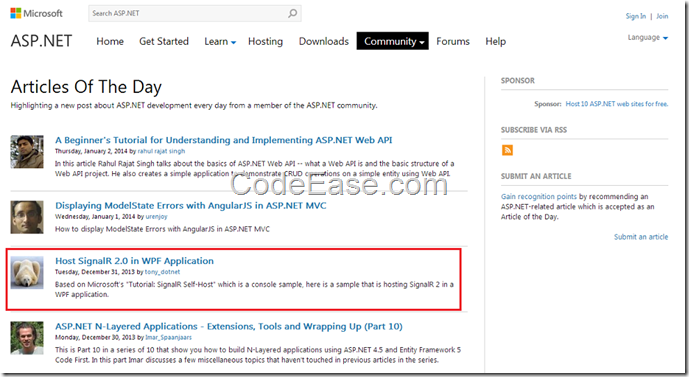This screenshot has height=377, width=689.
Task: Open the Submit an article link
Action: click(x=641, y=237)
